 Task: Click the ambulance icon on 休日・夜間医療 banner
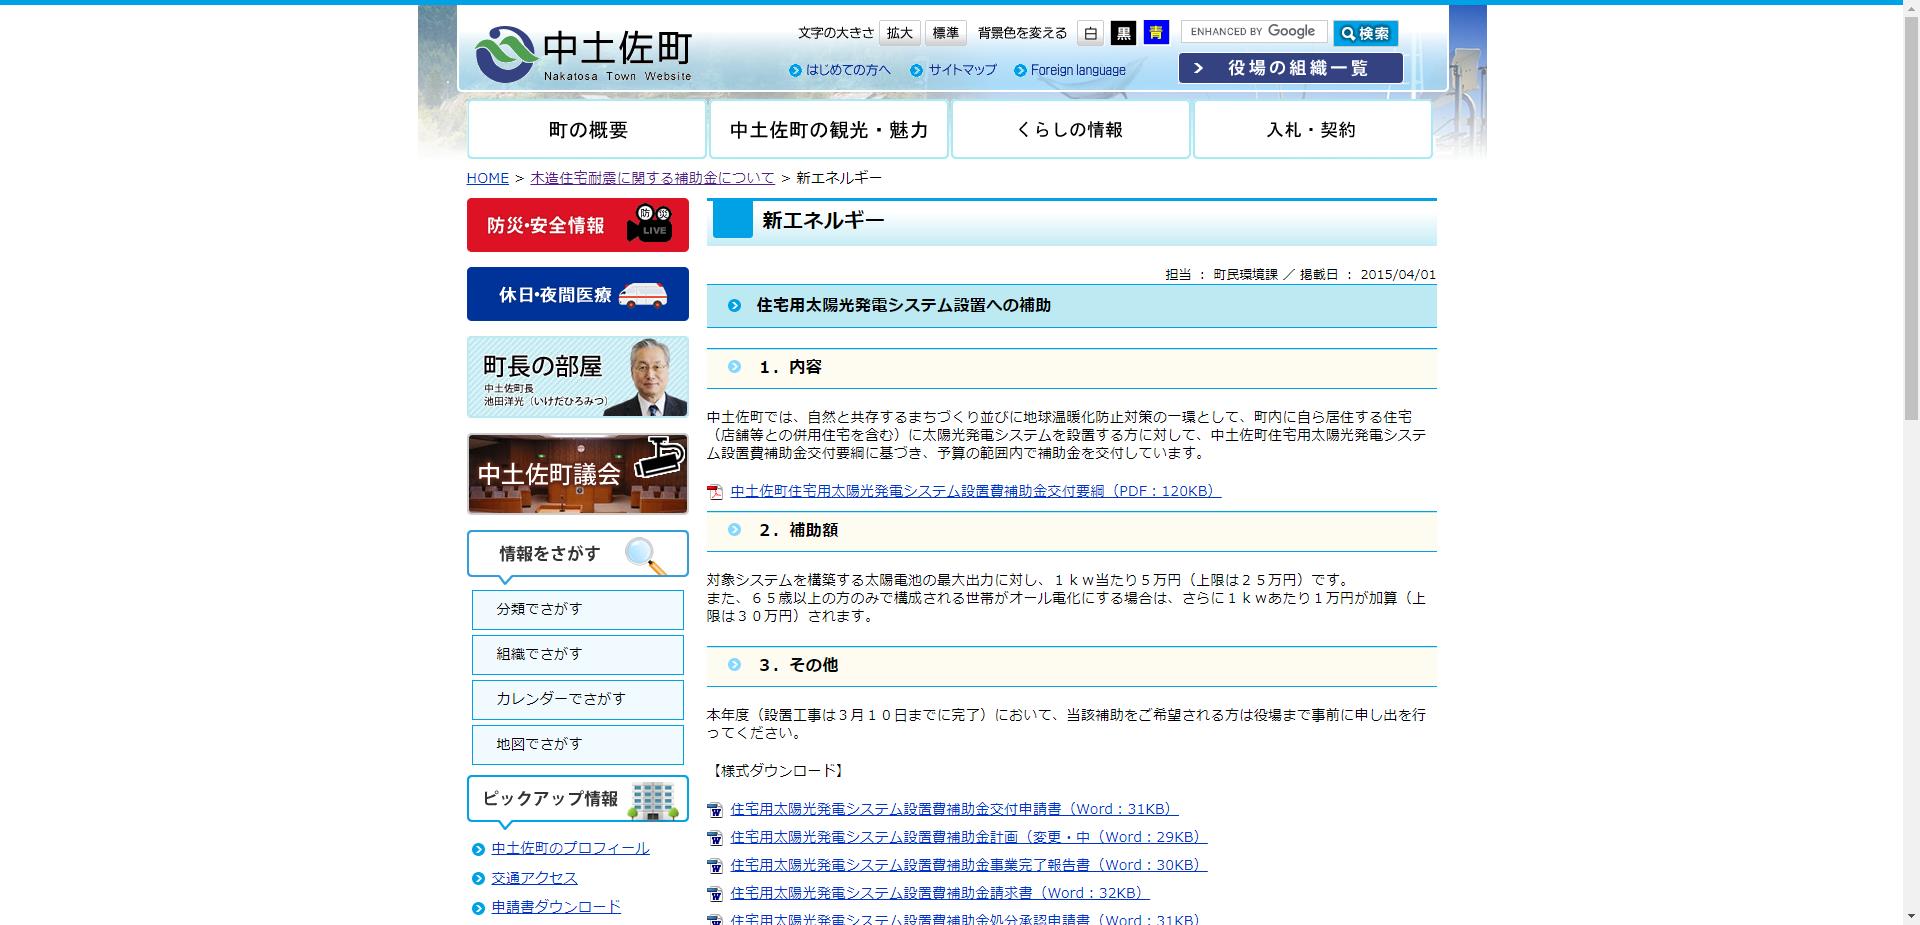645,293
